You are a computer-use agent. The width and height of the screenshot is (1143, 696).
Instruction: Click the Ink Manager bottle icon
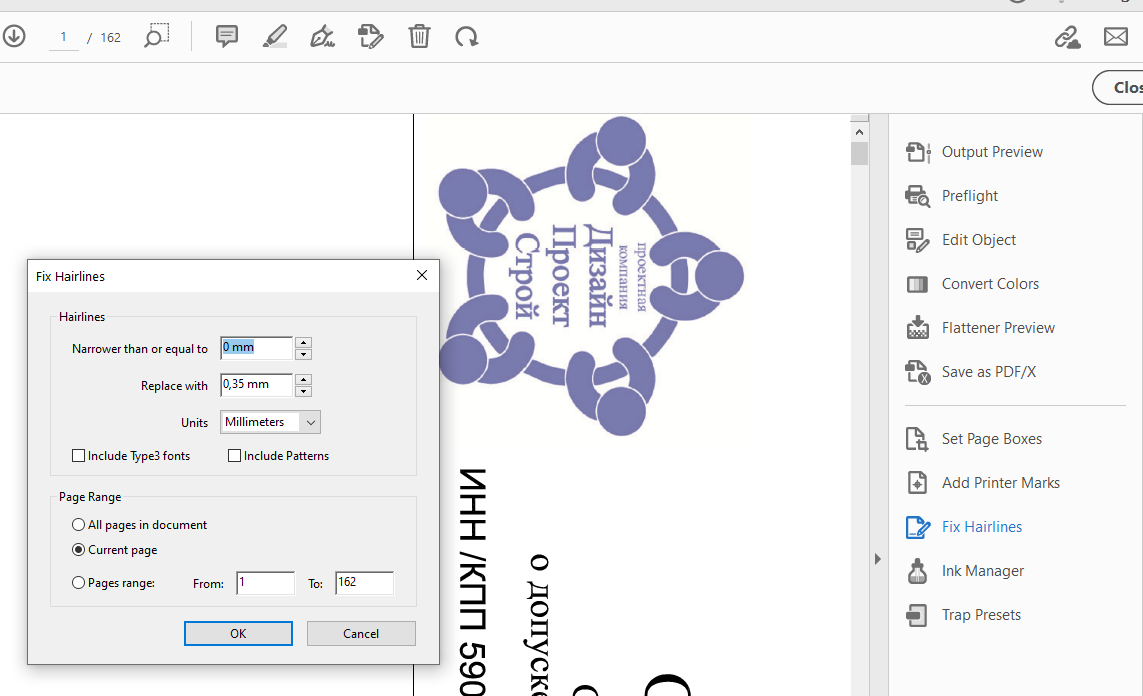[917, 571]
